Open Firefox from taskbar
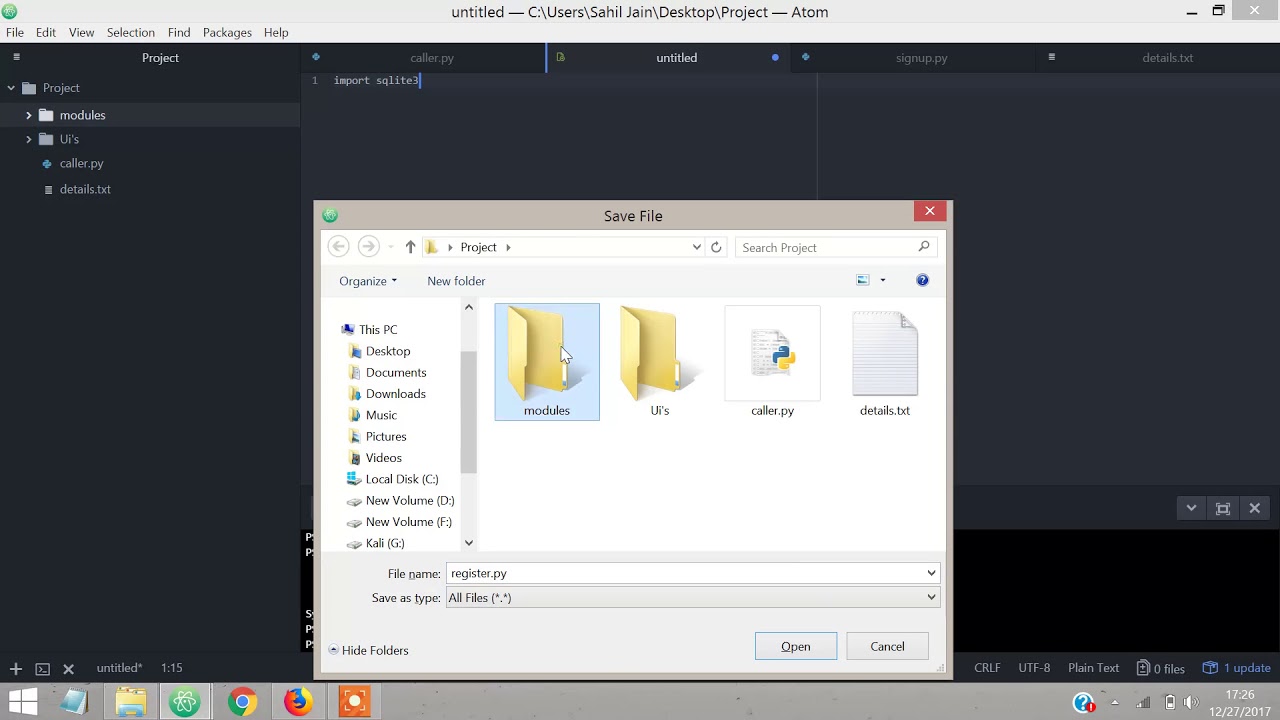This screenshot has height=720, width=1280. pyautogui.click(x=298, y=702)
